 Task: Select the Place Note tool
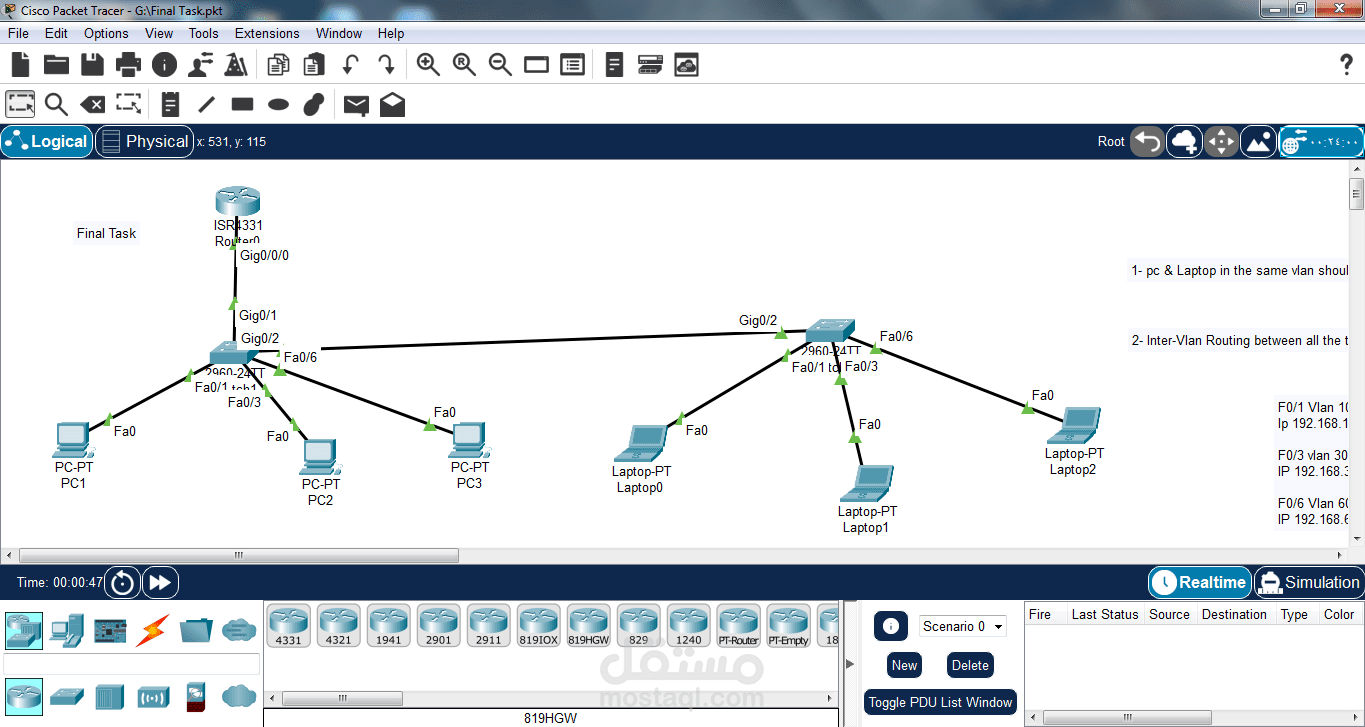(170, 104)
